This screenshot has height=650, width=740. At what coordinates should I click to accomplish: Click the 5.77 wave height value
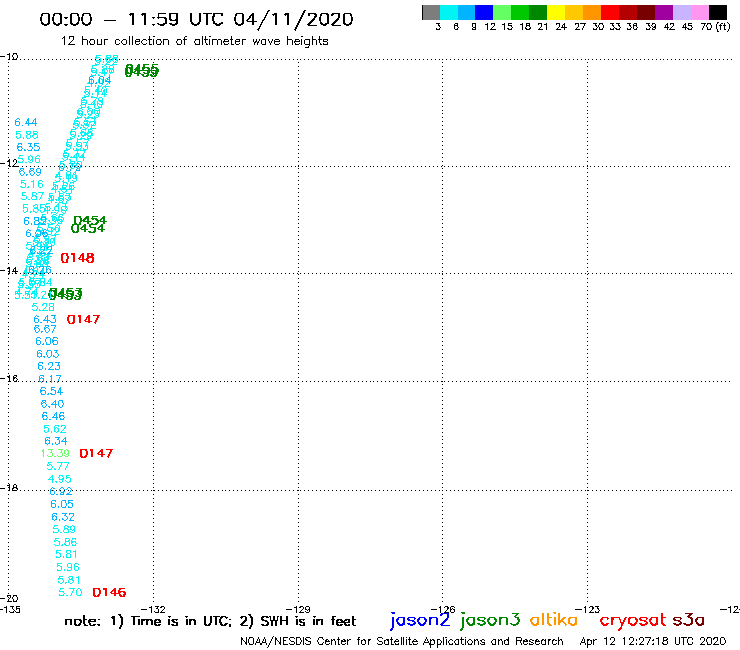pos(58,466)
